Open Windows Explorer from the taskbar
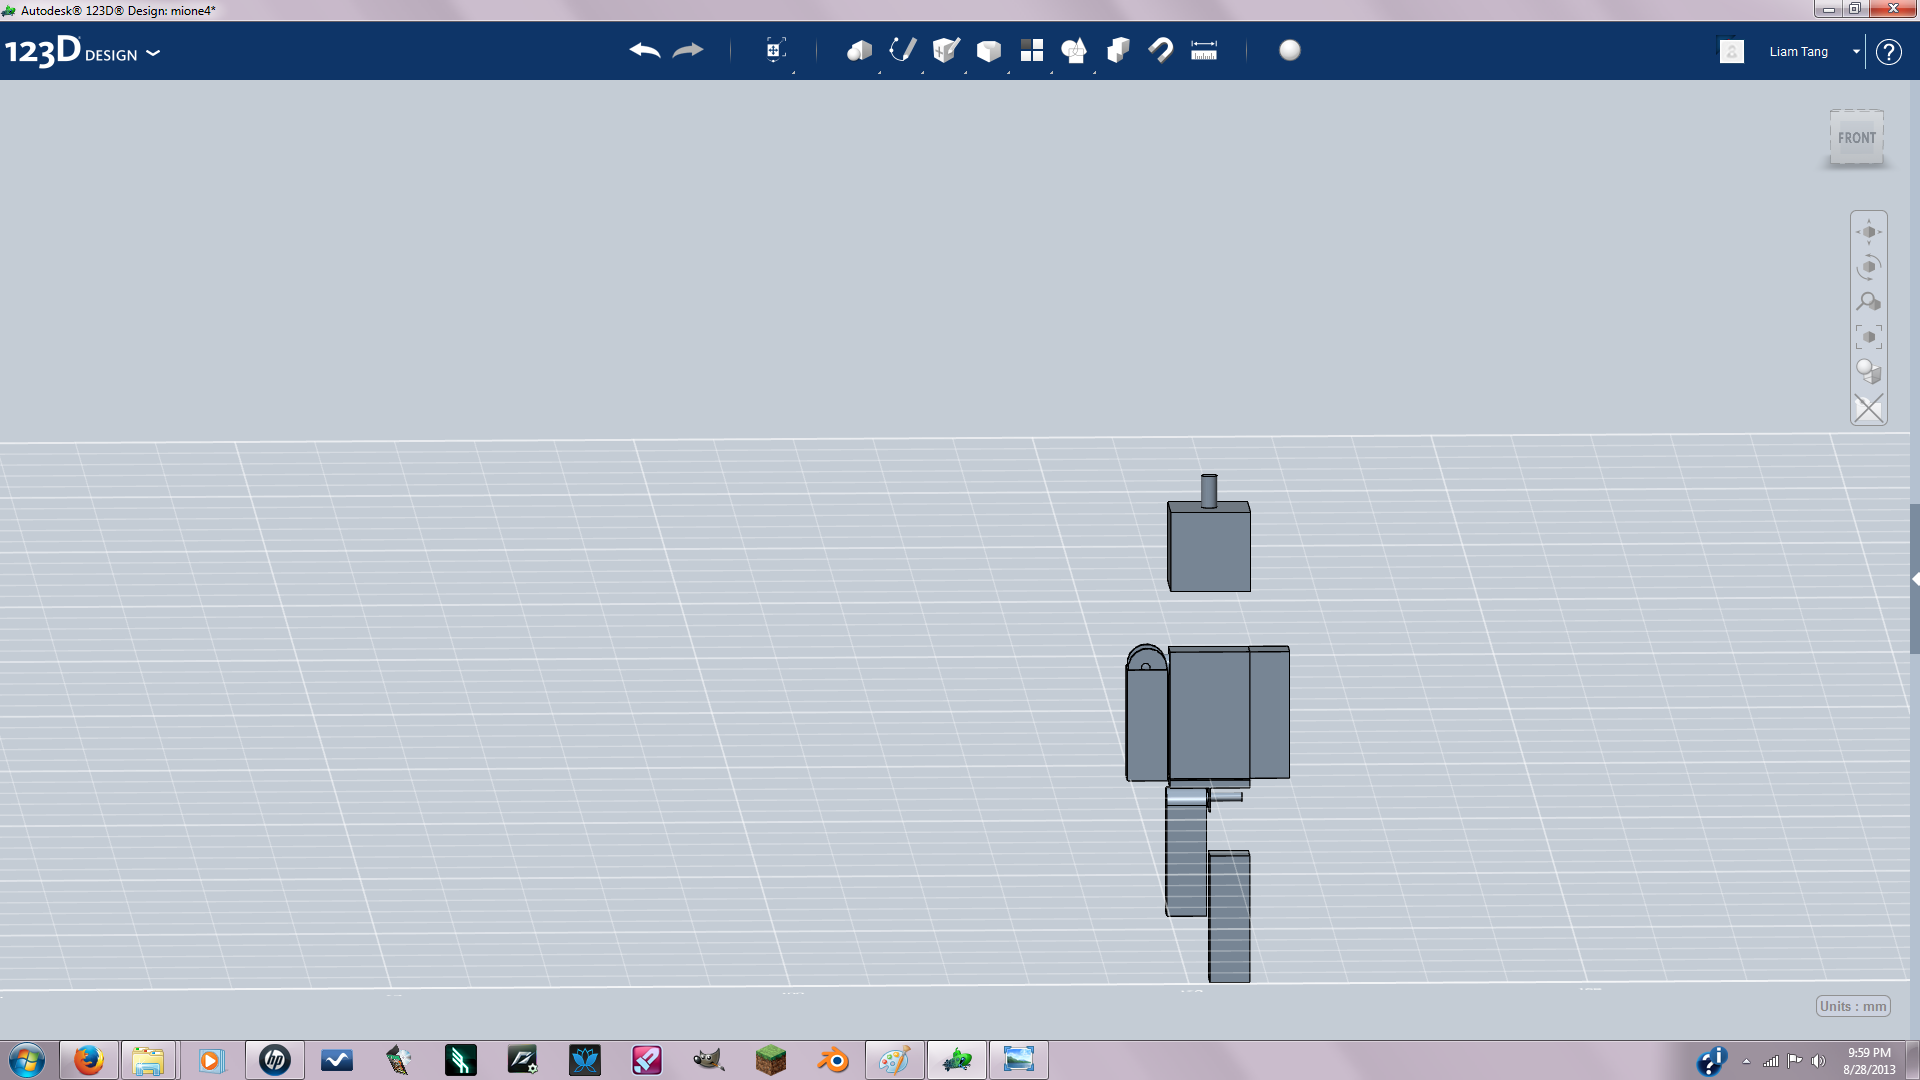 pyautogui.click(x=148, y=1060)
